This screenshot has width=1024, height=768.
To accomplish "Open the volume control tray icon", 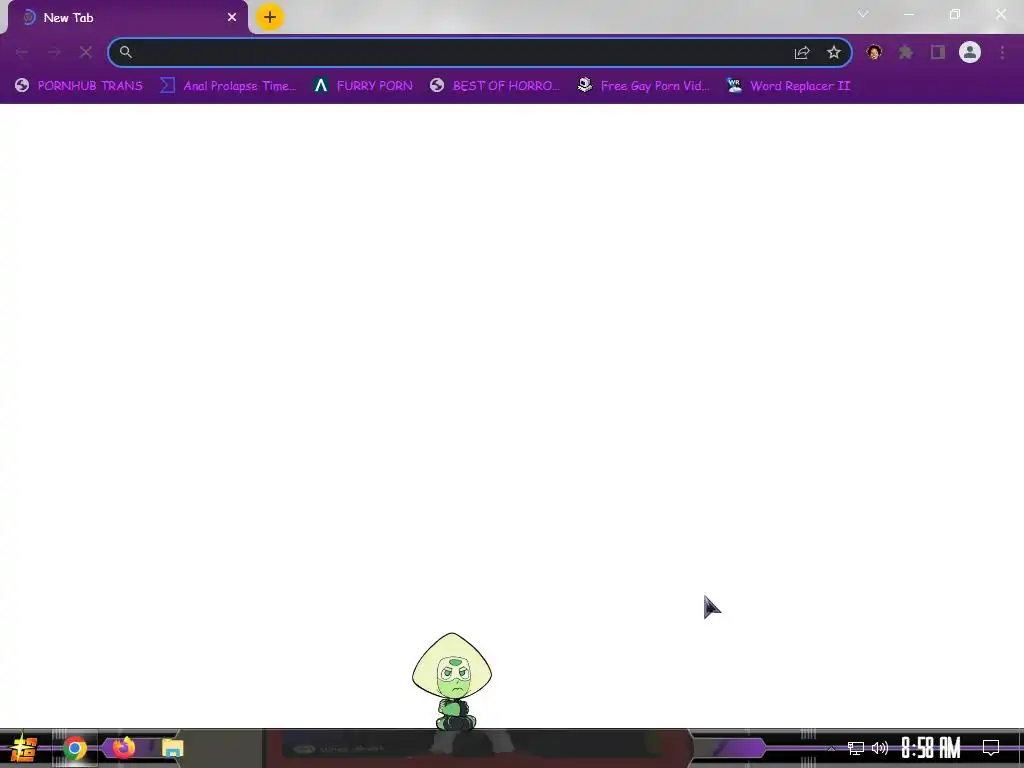I will (880, 748).
